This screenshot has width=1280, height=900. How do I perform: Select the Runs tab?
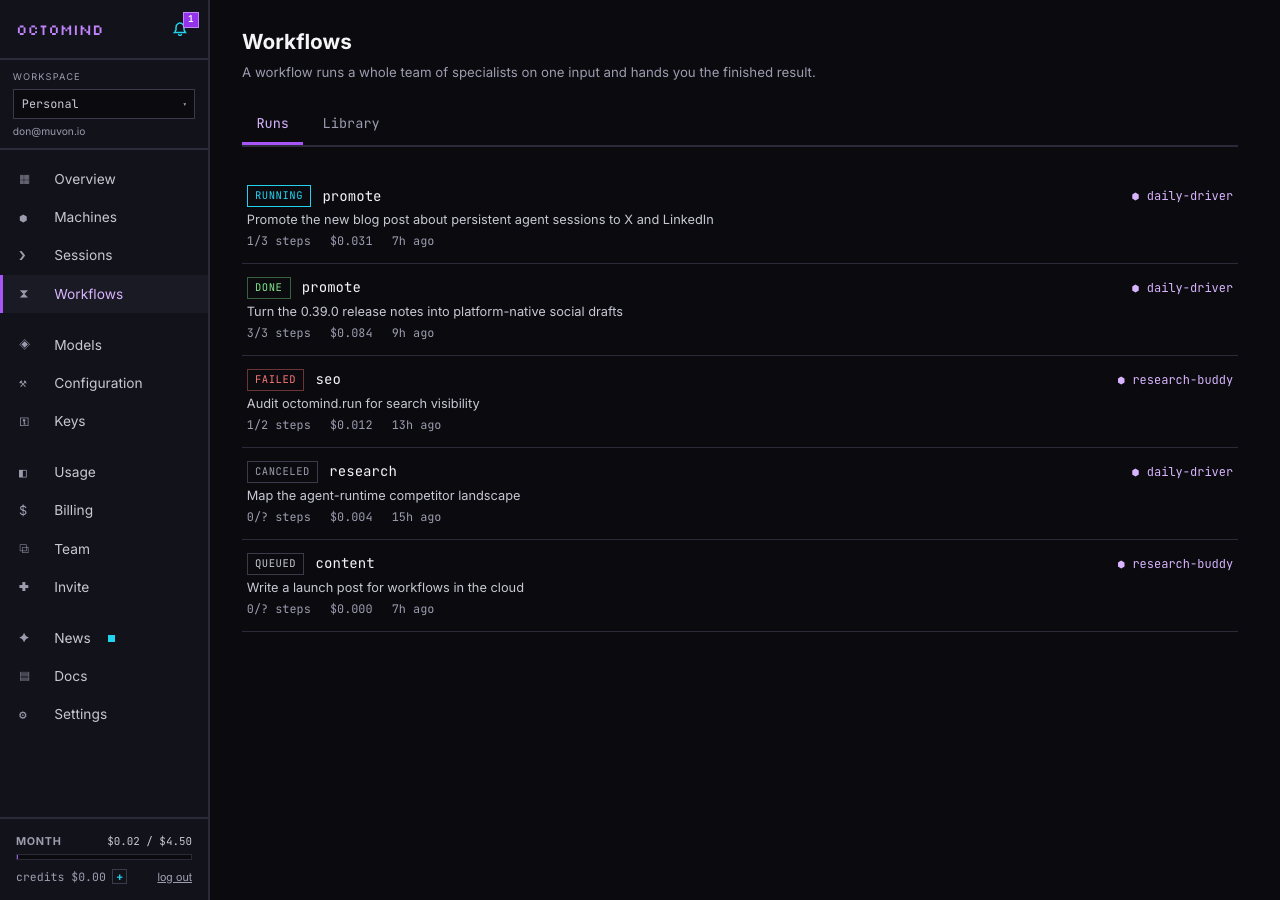(x=272, y=124)
